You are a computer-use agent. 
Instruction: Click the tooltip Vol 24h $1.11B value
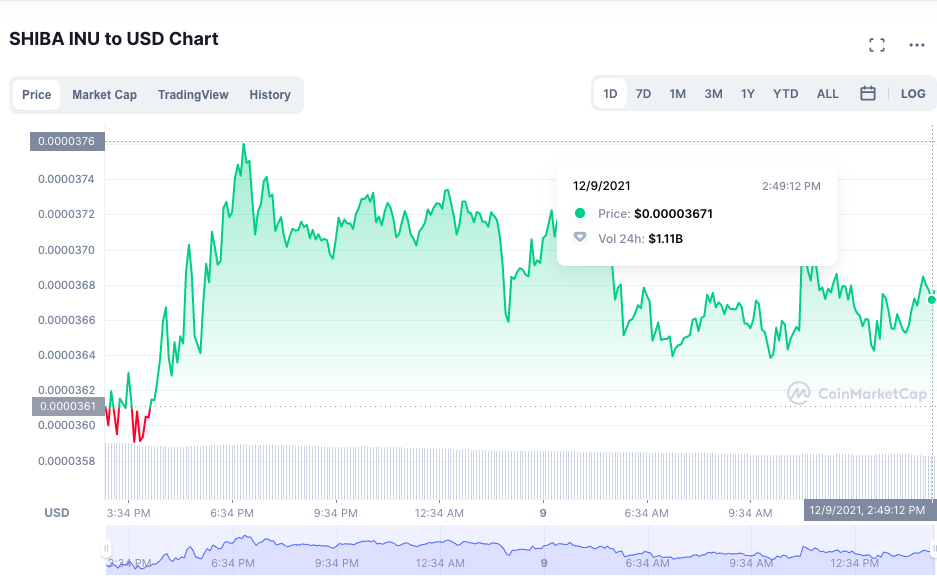666,239
